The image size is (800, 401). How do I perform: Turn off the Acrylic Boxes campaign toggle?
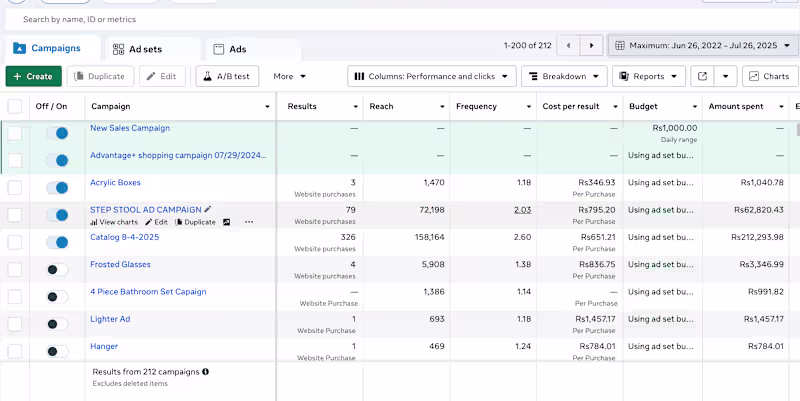(x=58, y=187)
